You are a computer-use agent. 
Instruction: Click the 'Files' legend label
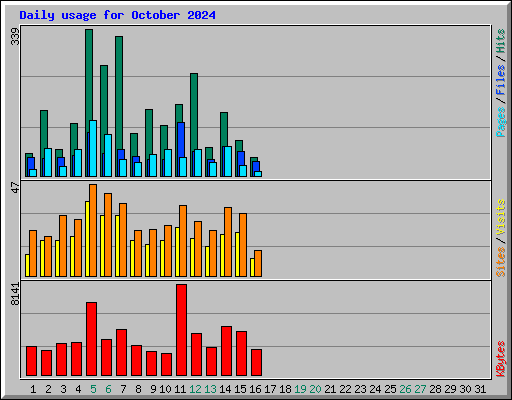[501, 79]
